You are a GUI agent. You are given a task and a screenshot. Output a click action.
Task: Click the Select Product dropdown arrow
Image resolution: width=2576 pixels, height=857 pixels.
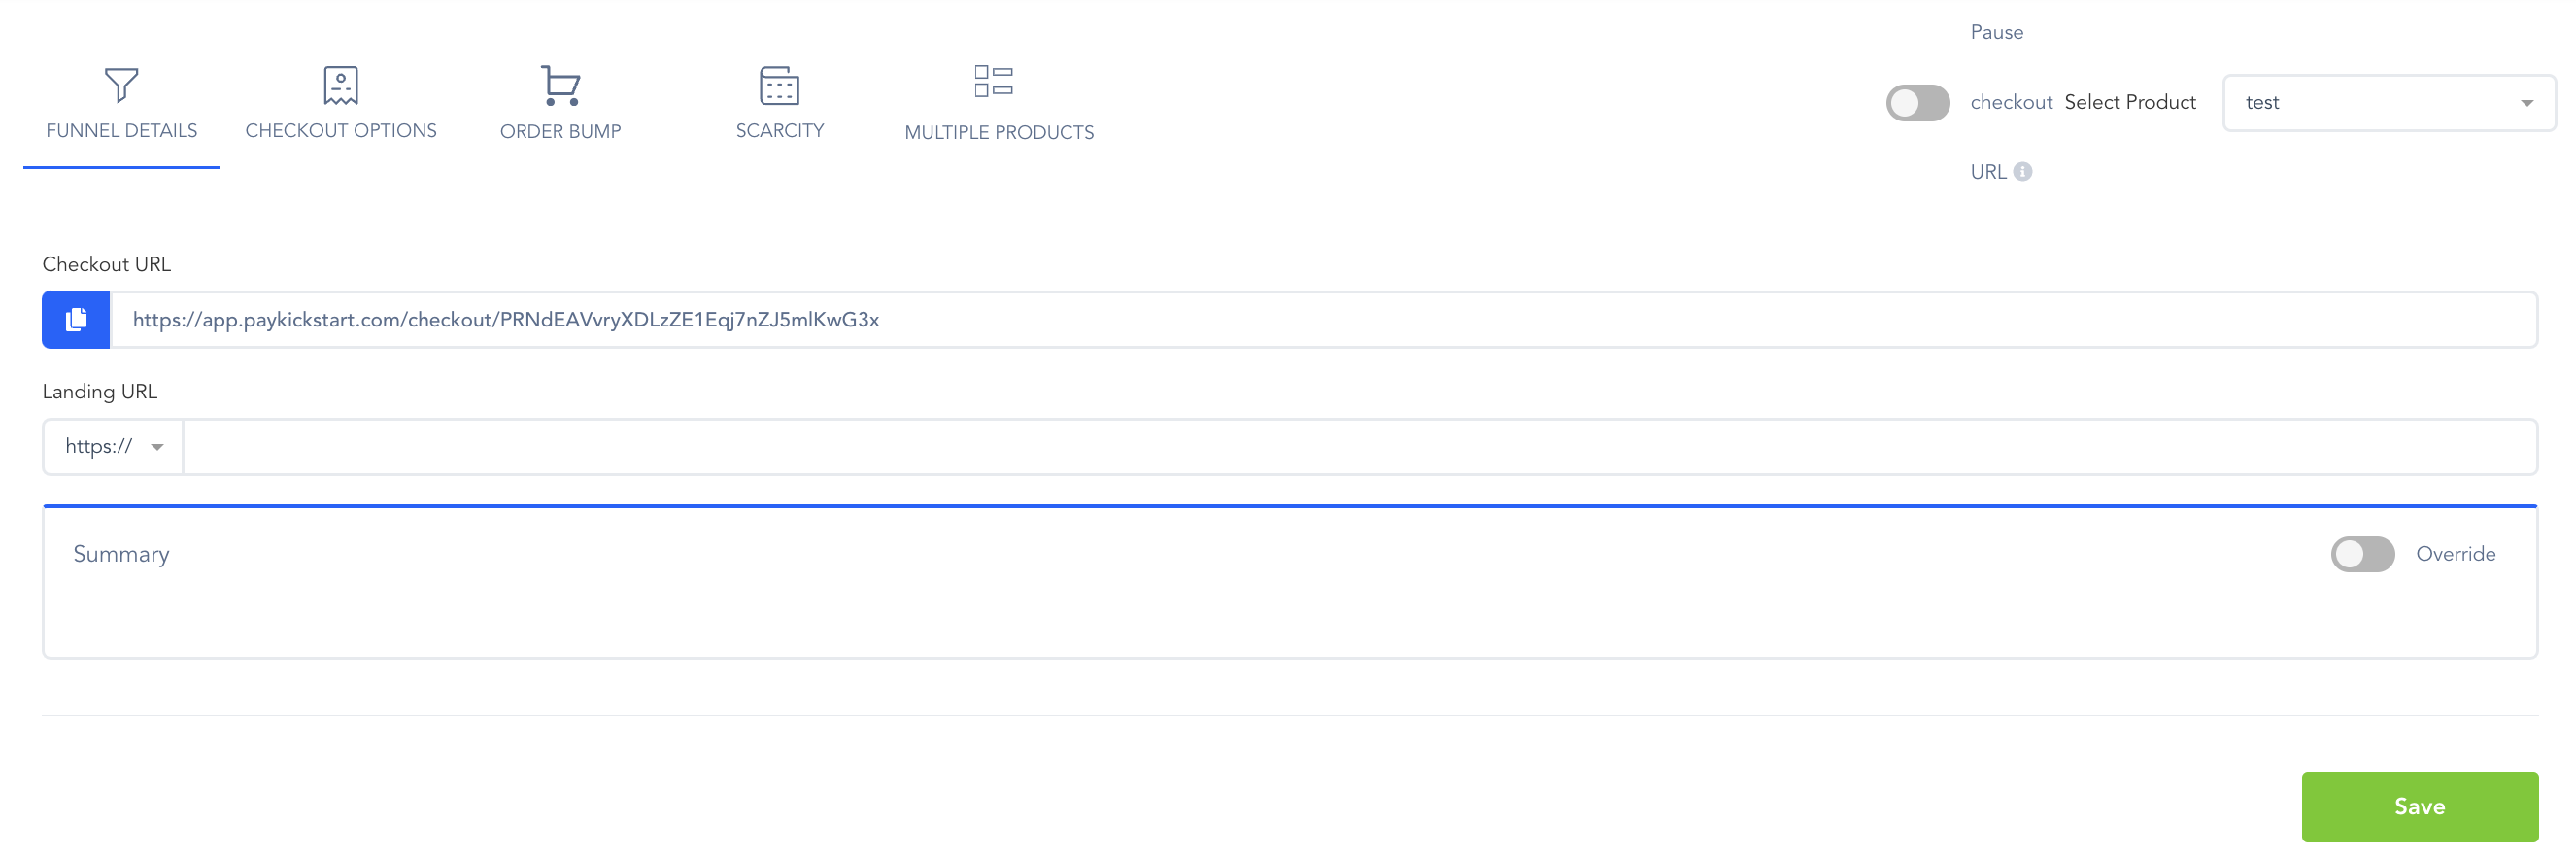coord(2526,104)
